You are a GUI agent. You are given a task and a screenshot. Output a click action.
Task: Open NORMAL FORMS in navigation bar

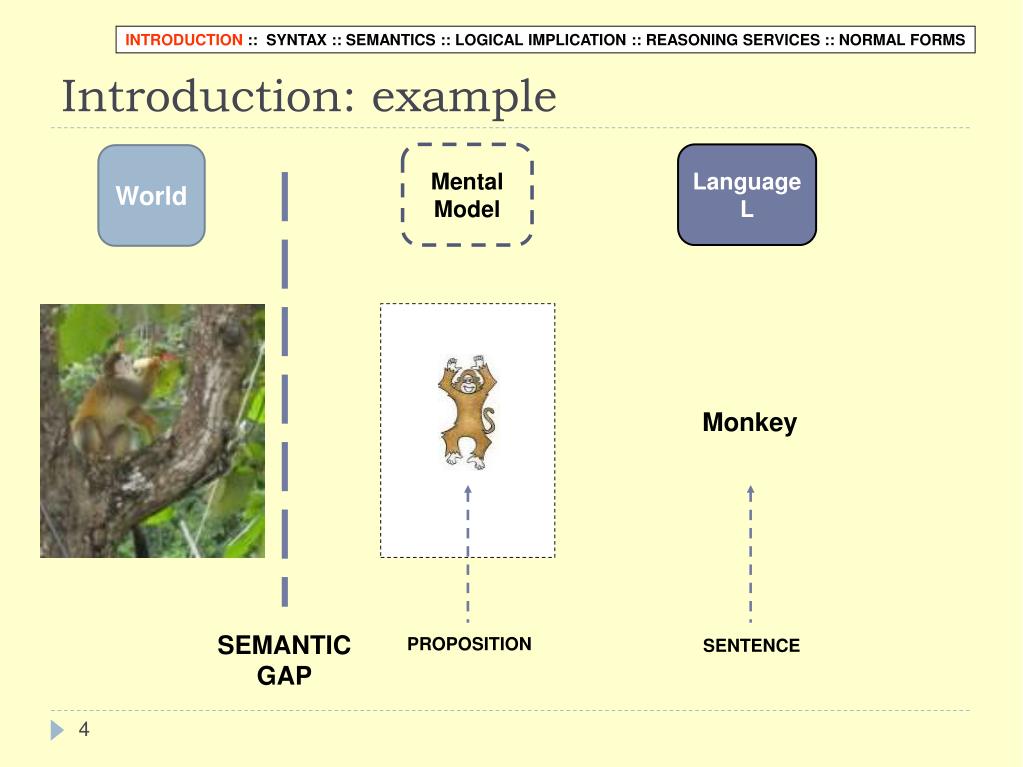point(901,40)
